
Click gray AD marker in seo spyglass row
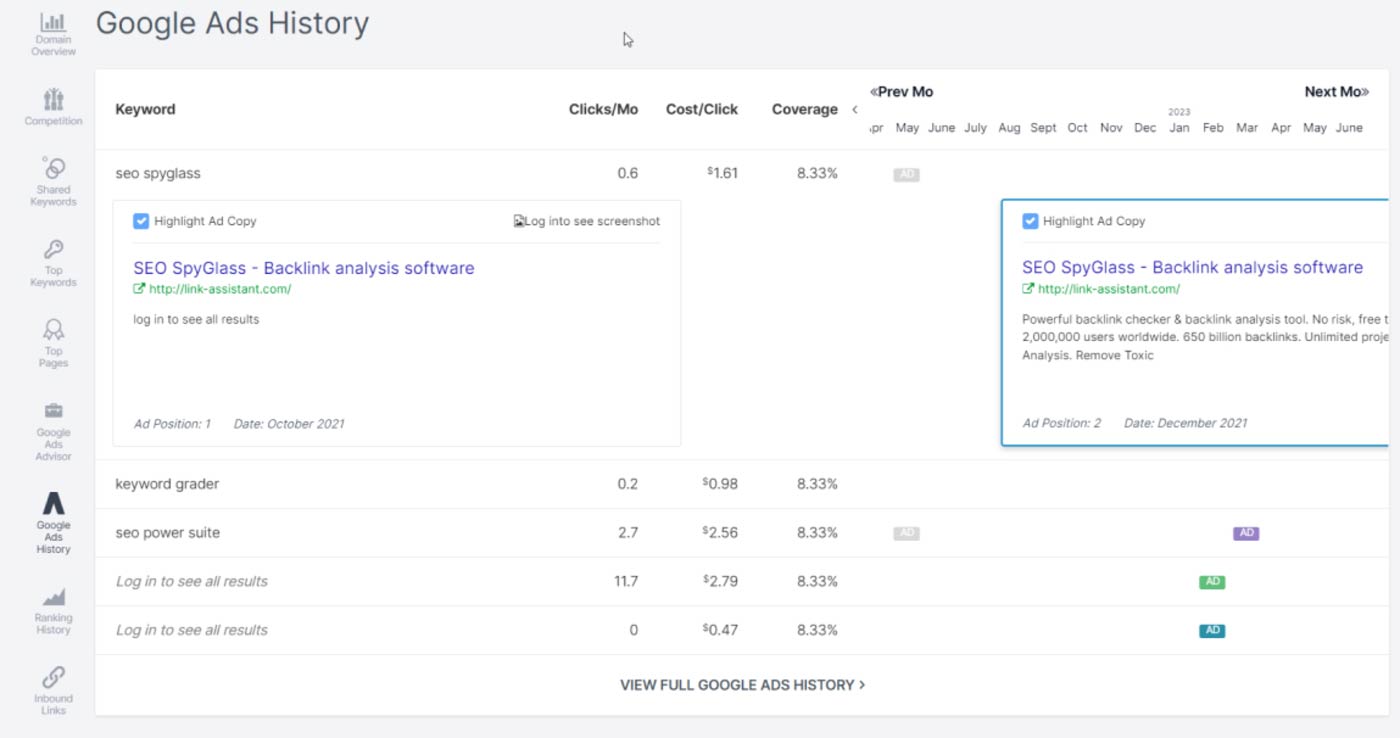click(x=906, y=174)
